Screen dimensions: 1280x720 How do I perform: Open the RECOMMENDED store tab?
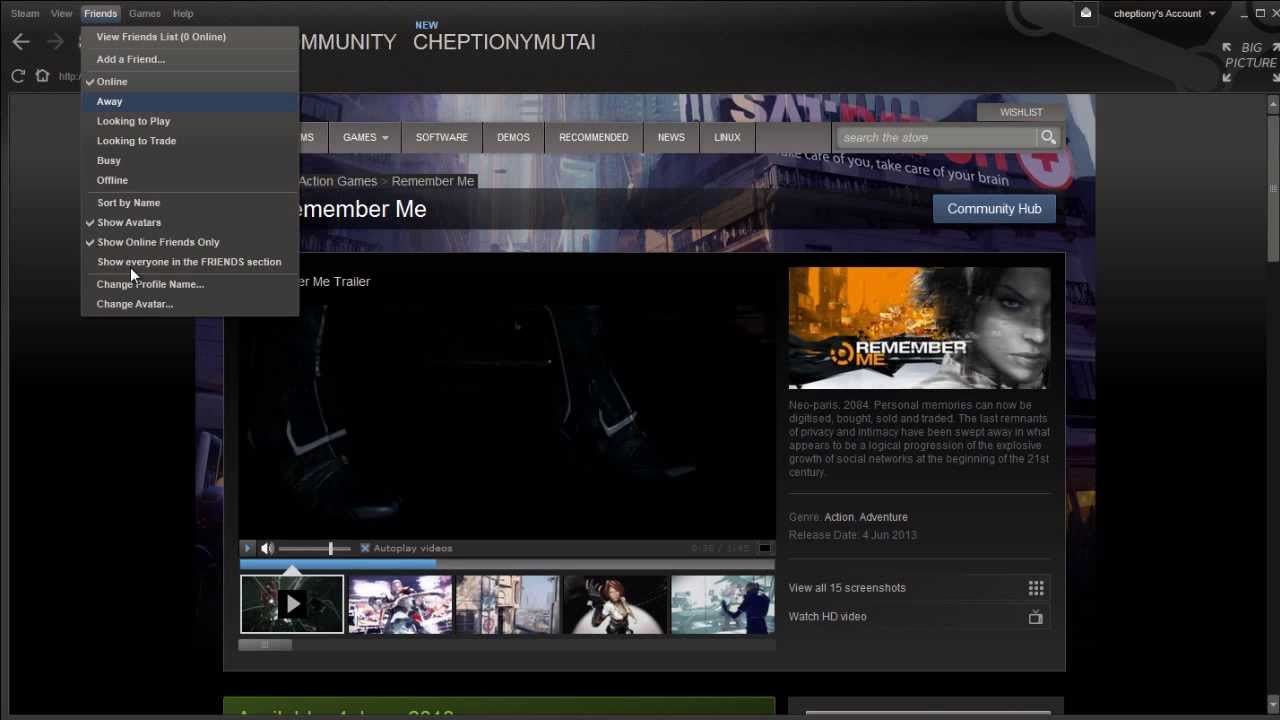click(594, 137)
